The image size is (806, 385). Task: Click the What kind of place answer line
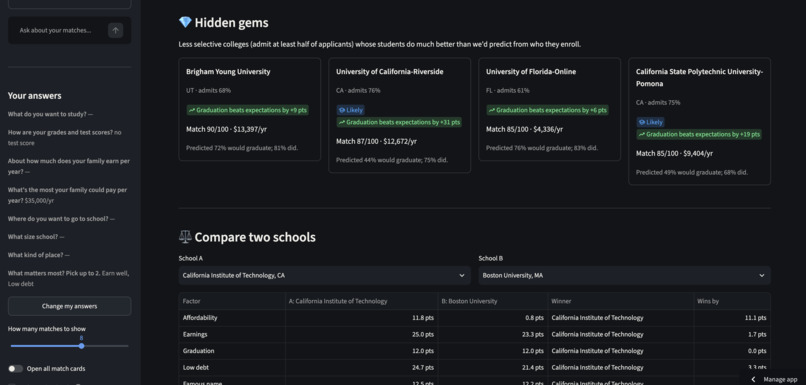pos(39,255)
